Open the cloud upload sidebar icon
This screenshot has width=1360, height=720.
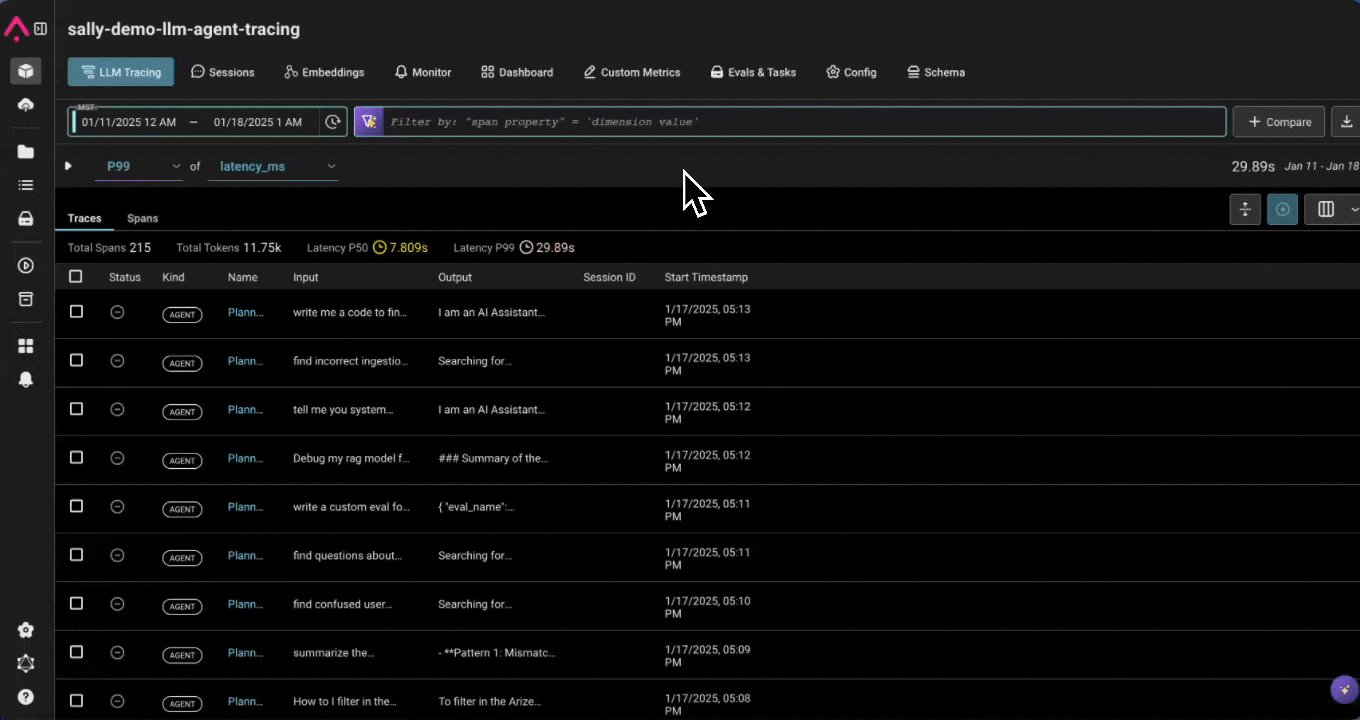[x=26, y=105]
